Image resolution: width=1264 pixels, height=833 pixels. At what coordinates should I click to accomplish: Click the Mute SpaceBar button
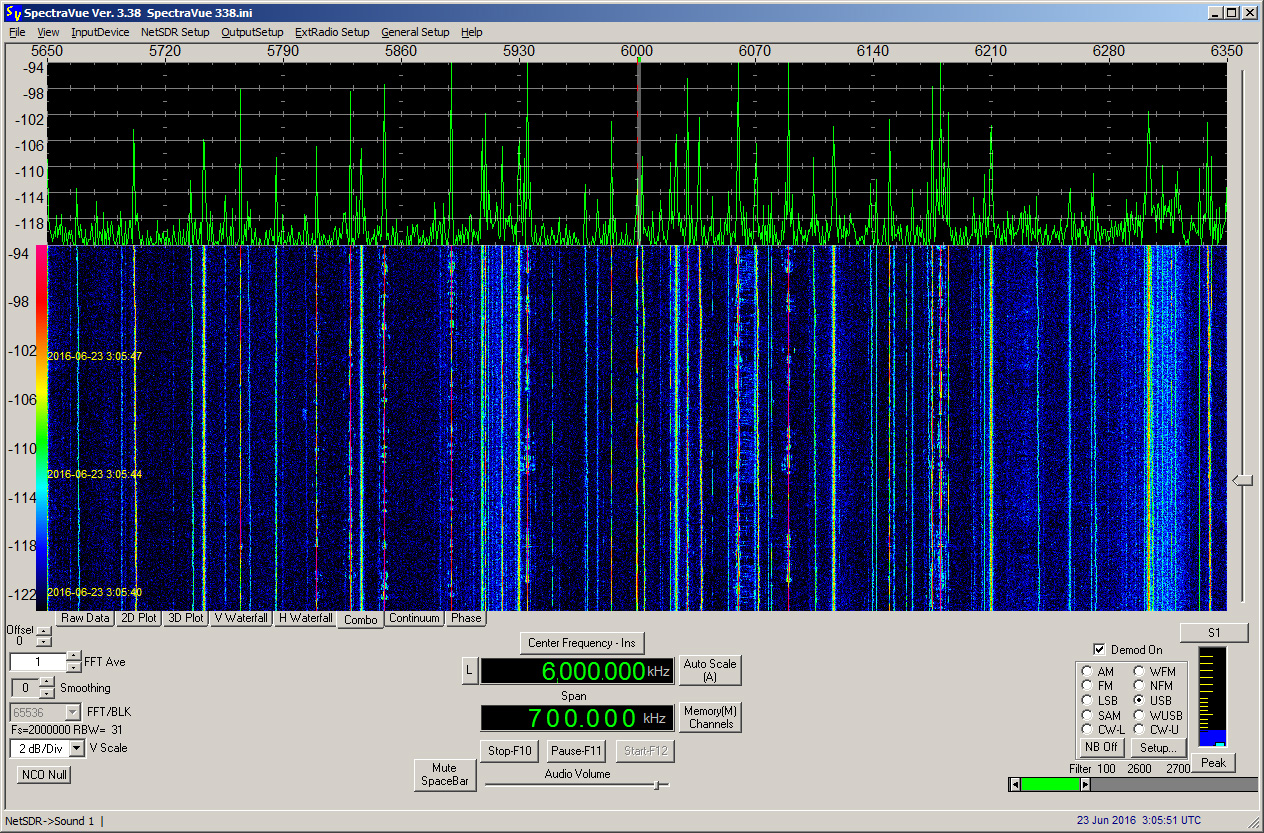pyautogui.click(x=445, y=775)
